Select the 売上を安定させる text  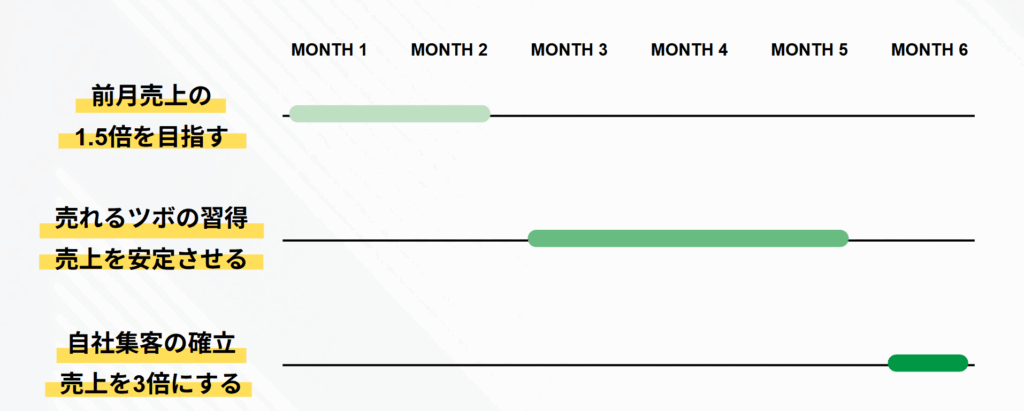coord(151,260)
